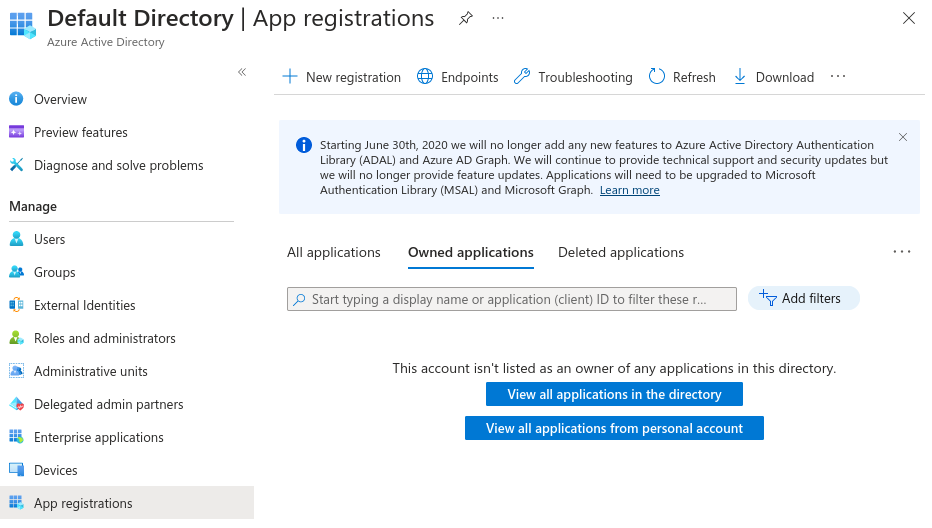Click the Download arrow icon
This screenshot has height=528, width=932.
739,77
